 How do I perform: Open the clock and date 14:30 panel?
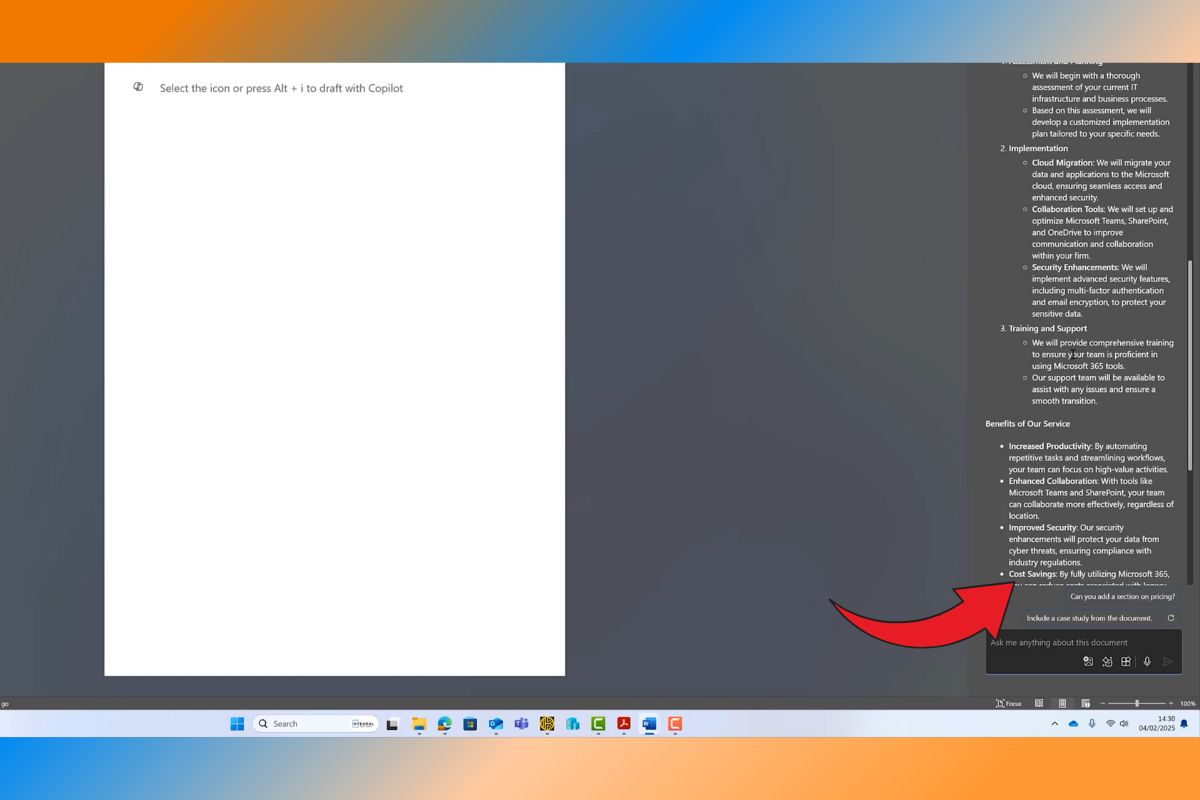(1156, 723)
